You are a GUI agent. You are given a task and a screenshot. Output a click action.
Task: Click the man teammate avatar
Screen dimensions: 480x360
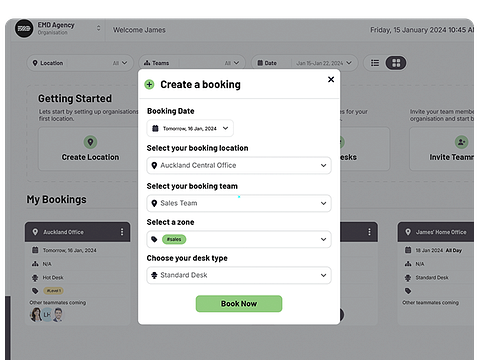coord(58,315)
